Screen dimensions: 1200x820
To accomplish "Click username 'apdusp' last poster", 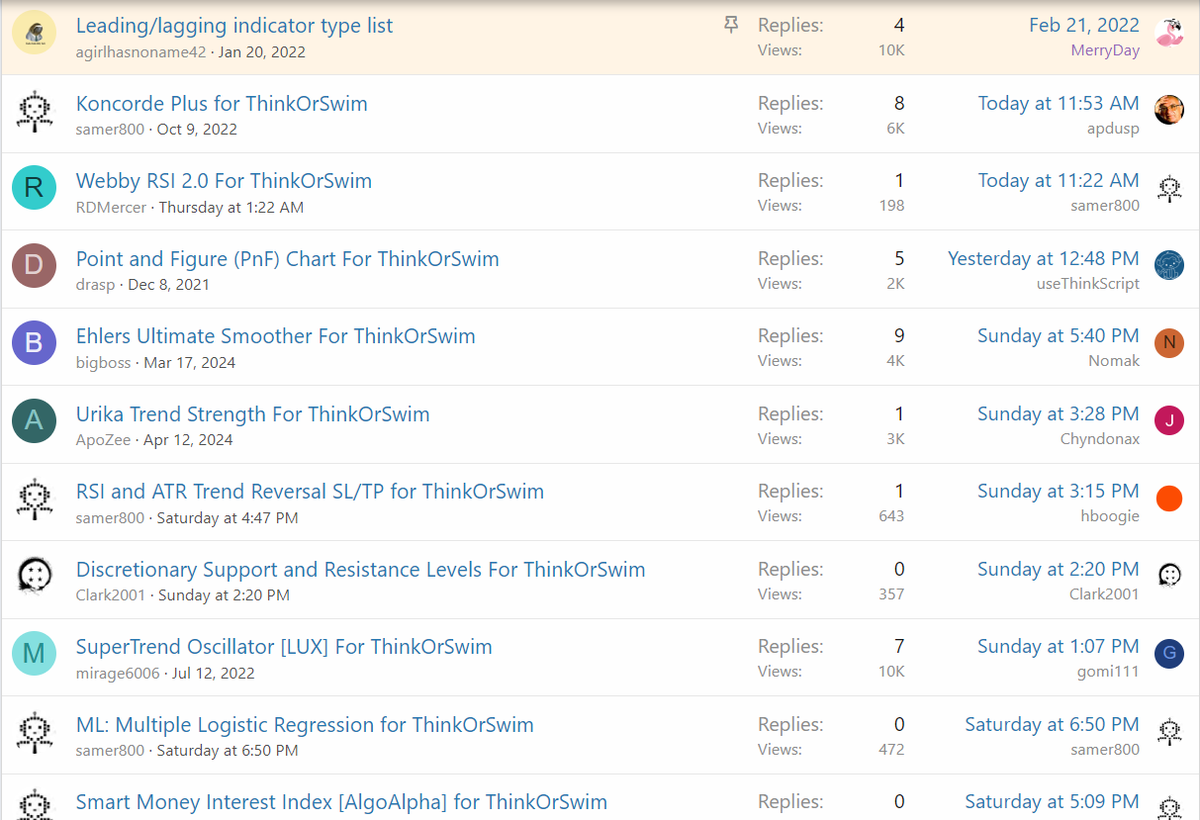I will tap(1113, 128).
